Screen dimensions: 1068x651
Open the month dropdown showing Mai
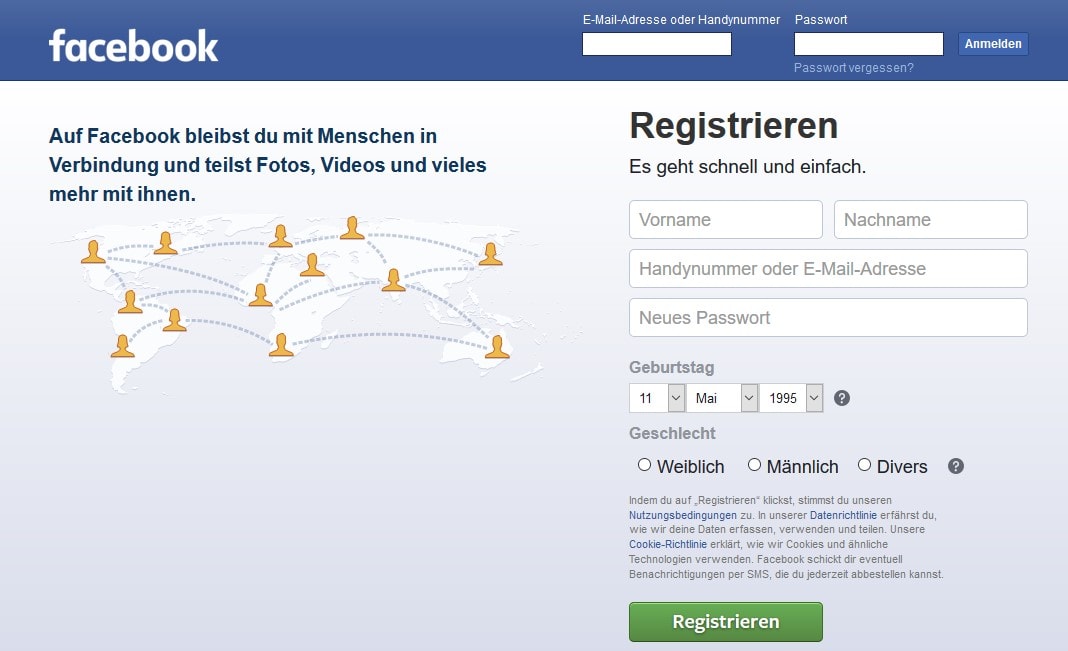(722, 398)
